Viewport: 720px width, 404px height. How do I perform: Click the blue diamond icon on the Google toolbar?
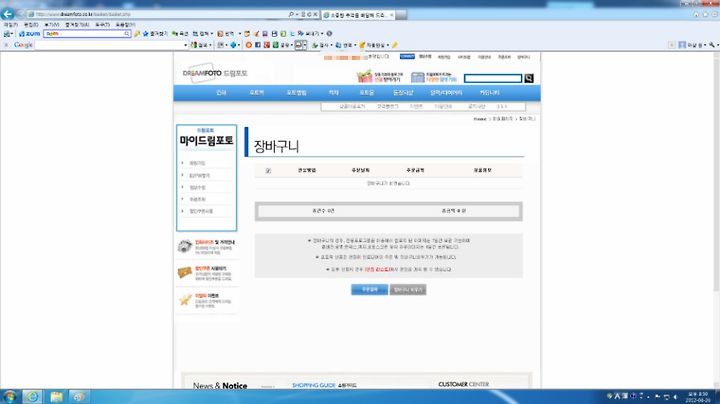(x=233, y=45)
